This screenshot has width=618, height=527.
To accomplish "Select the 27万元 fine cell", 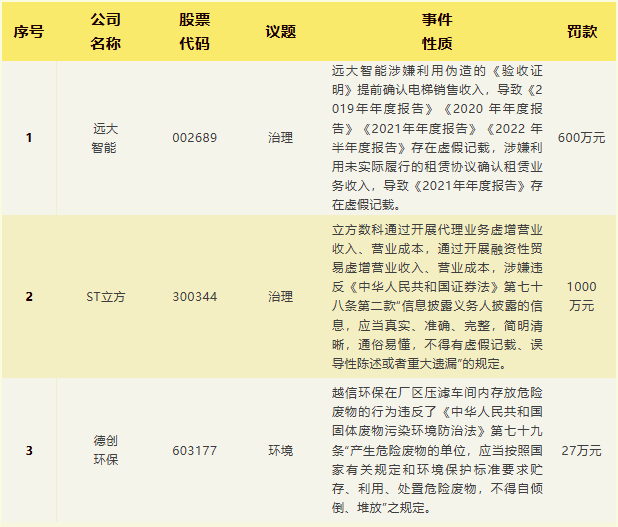I will (x=581, y=451).
